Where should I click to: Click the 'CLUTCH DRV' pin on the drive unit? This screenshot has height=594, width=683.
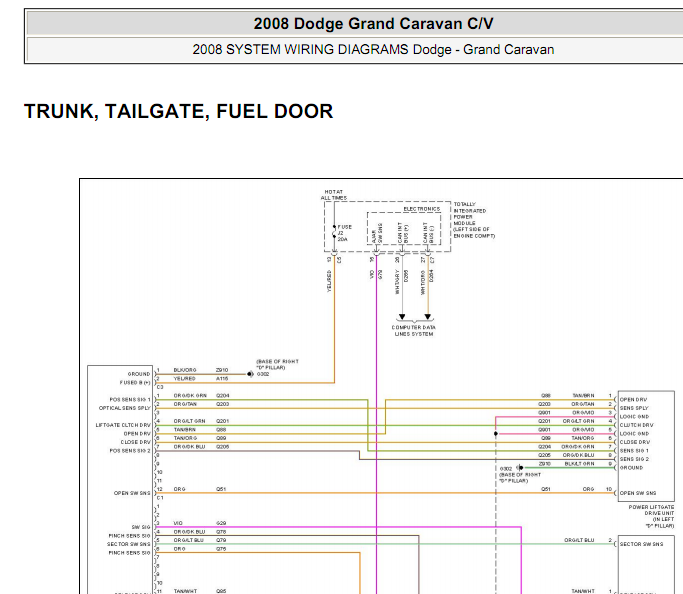[636, 425]
